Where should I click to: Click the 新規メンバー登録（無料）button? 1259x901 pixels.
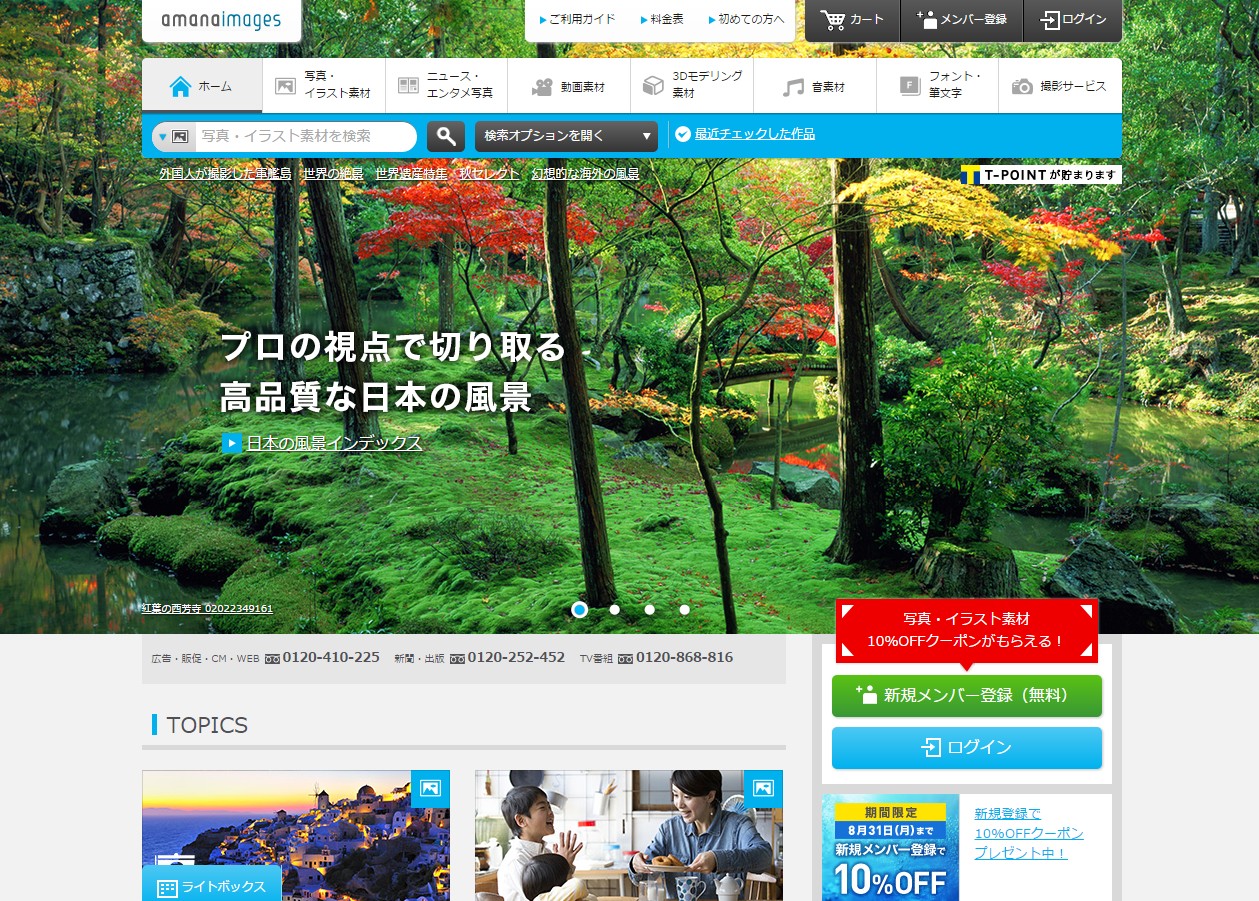pyautogui.click(x=966, y=695)
